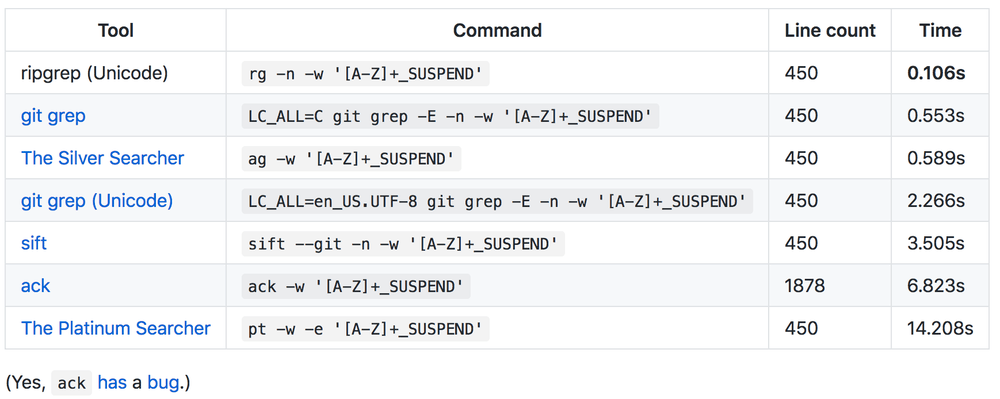Open the git grep link

(x=53, y=115)
